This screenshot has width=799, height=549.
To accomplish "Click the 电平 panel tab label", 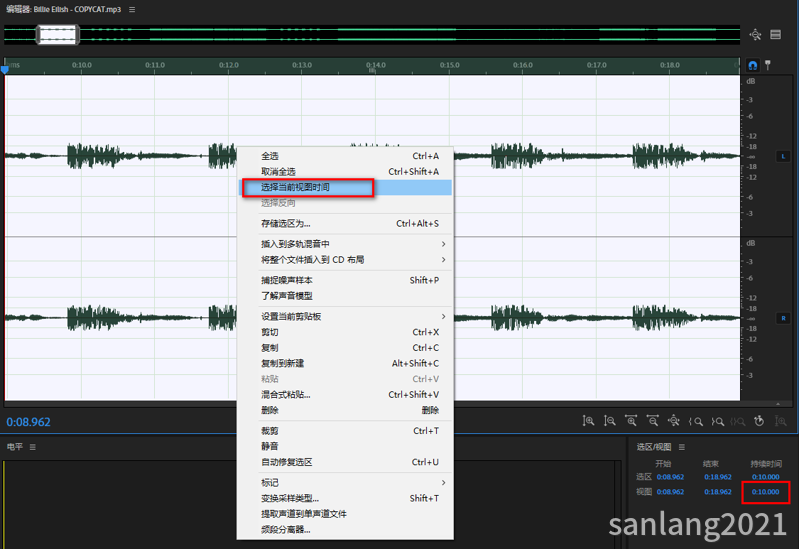I will 15,447.
